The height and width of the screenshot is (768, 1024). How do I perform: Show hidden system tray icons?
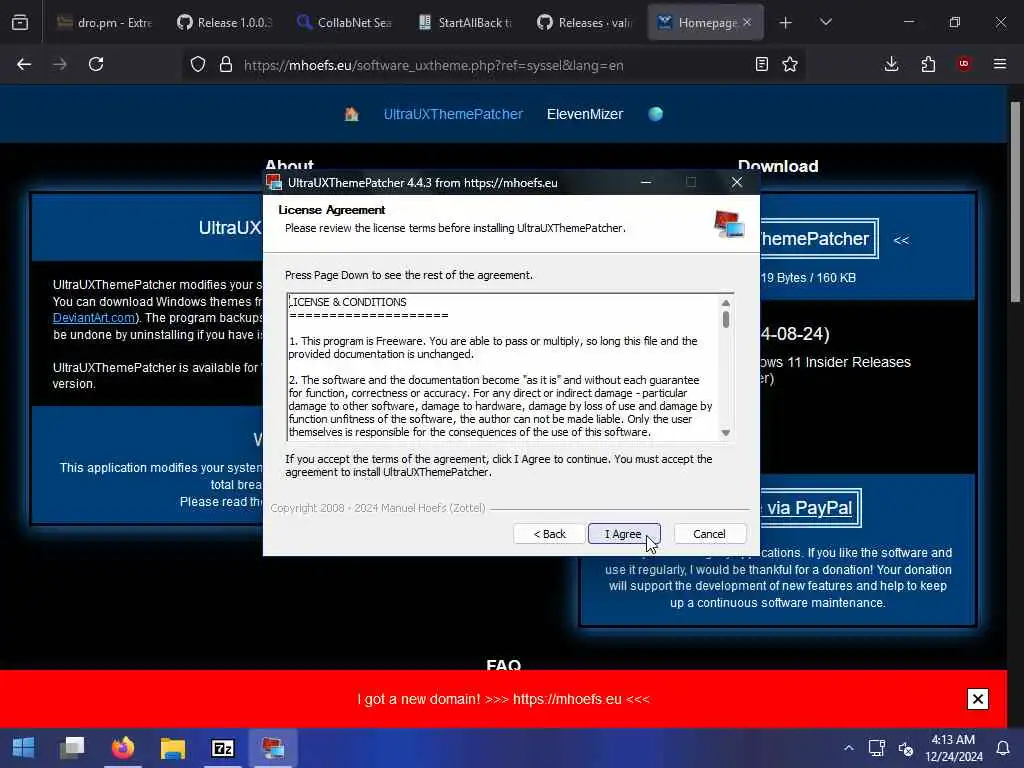(x=848, y=748)
